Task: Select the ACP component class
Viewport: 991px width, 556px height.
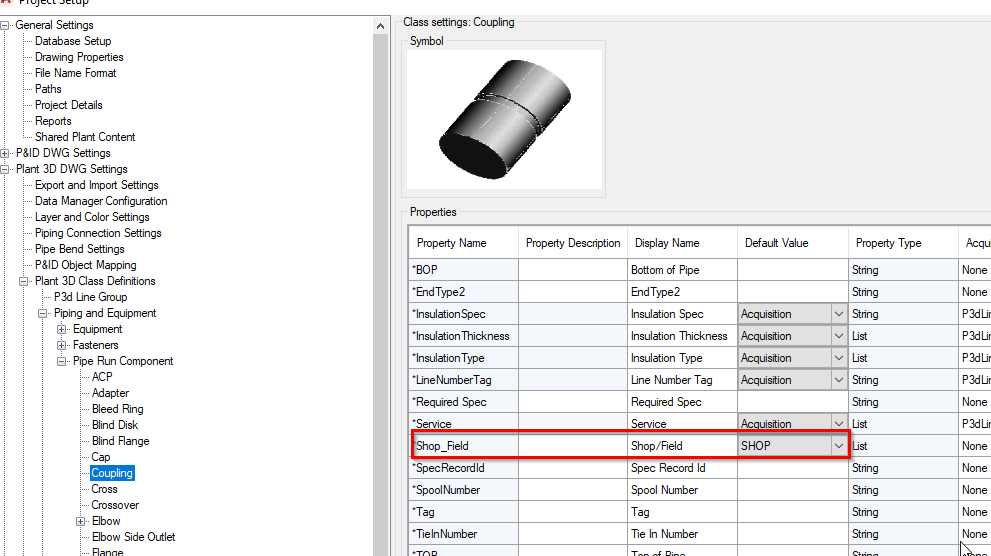Action: click(x=102, y=377)
